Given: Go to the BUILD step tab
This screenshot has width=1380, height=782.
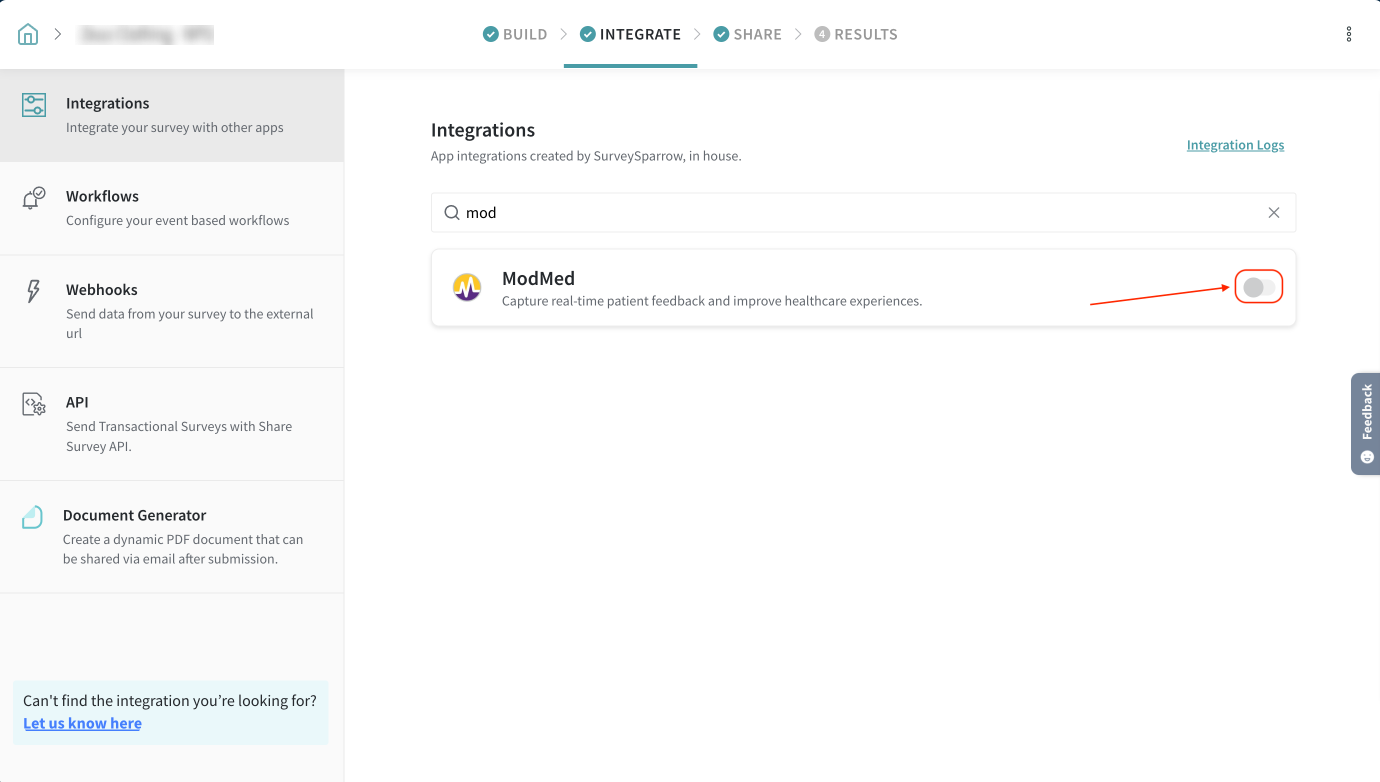Looking at the screenshot, I should click(x=515, y=34).
